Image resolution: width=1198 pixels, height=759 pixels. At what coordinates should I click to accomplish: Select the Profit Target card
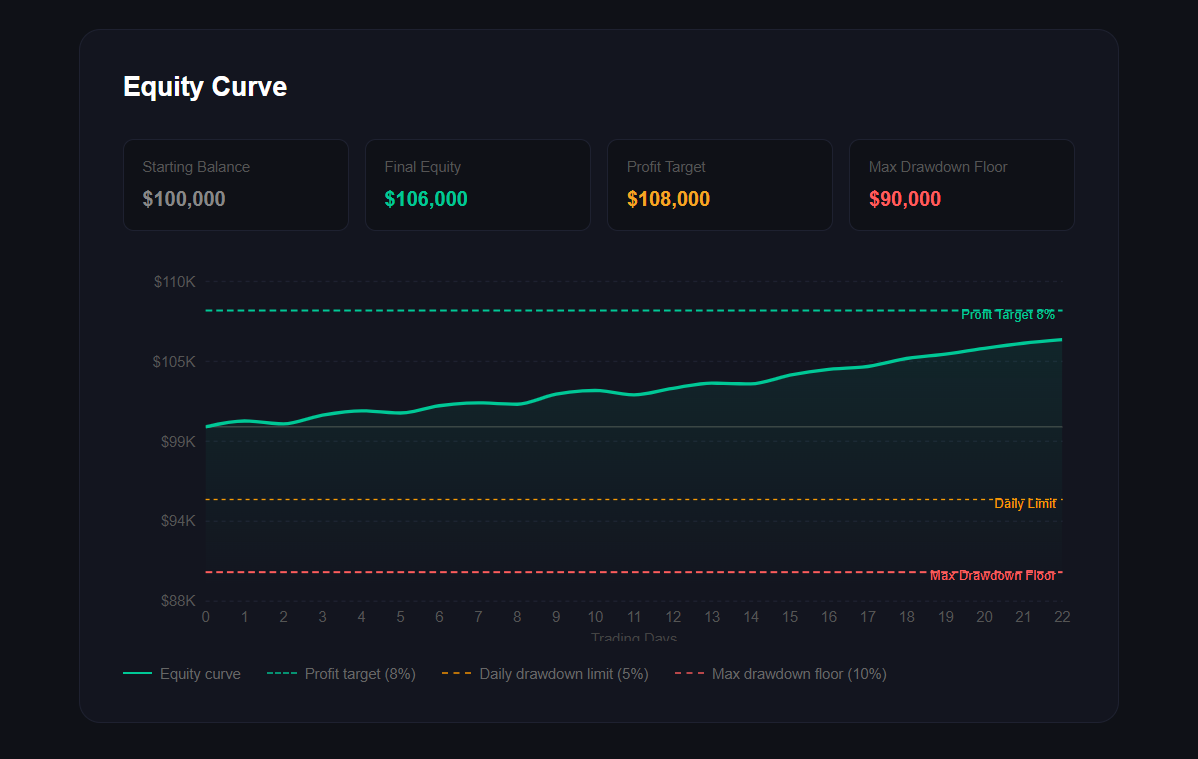click(x=720, y=185)
